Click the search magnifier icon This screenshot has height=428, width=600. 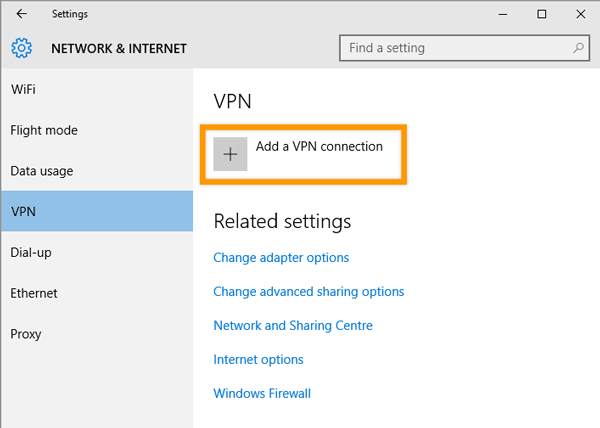tap(579, 47)
